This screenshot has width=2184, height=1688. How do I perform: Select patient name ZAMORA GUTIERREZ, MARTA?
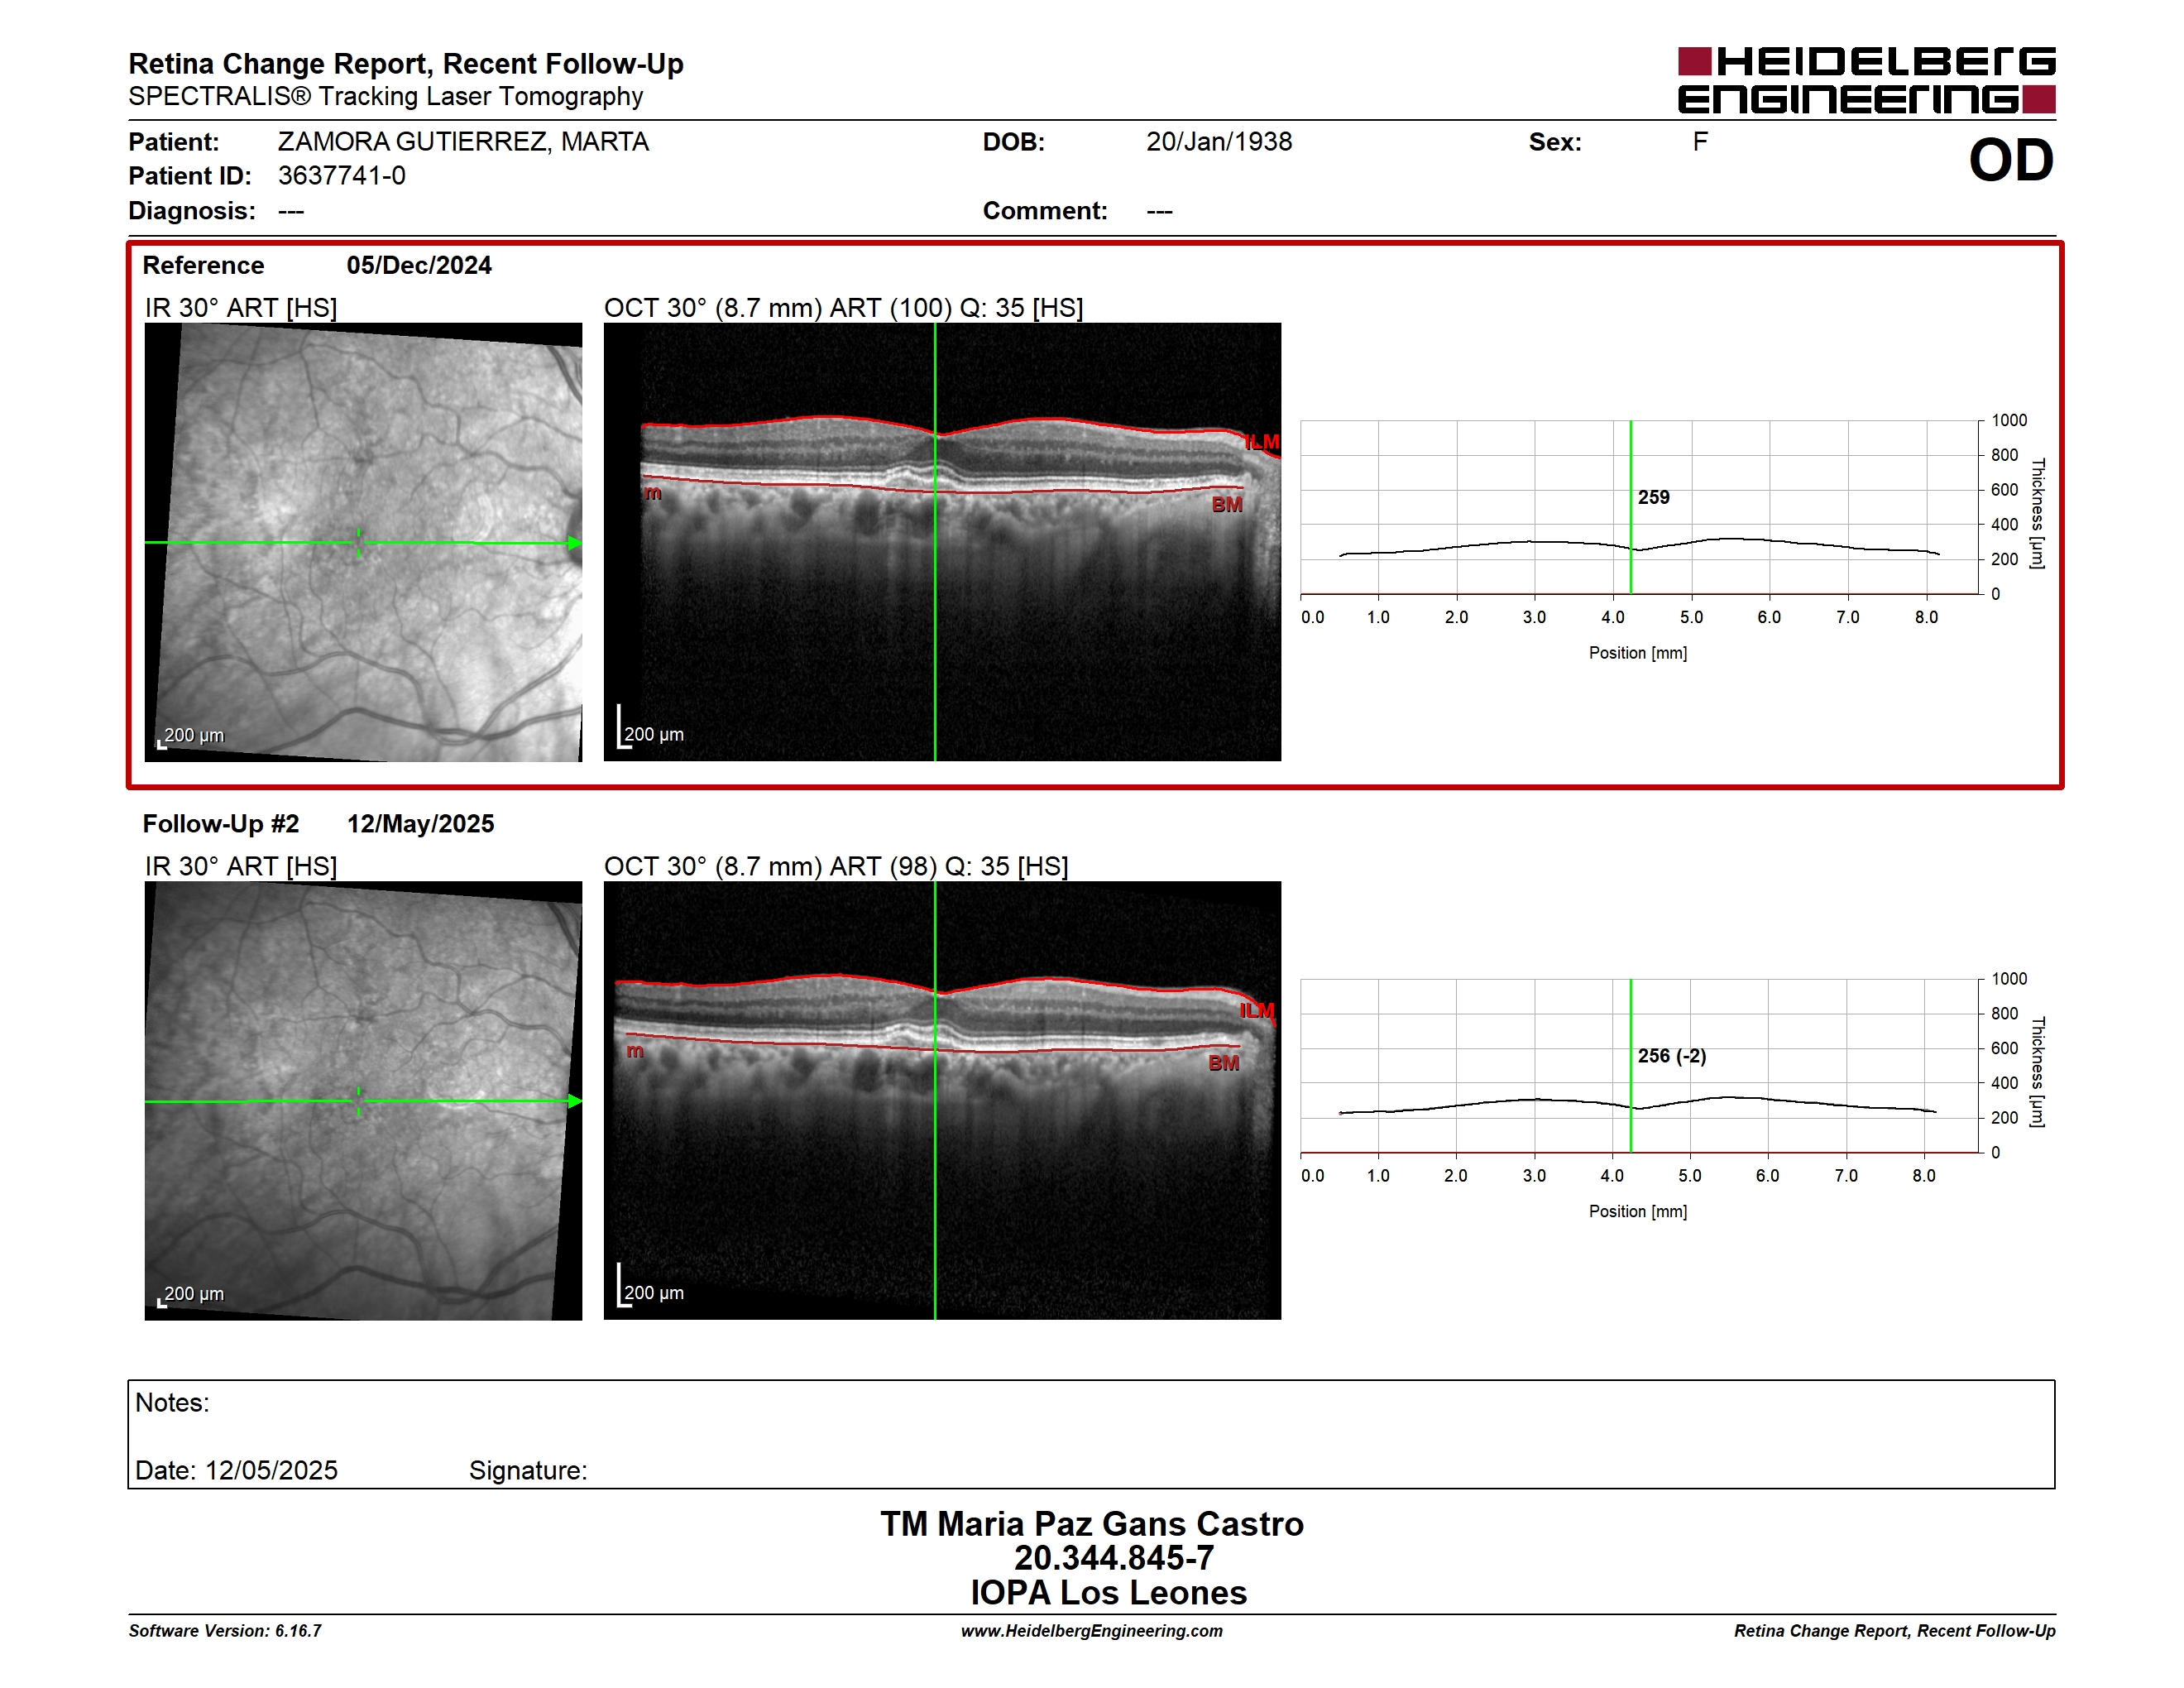(463, 142)
